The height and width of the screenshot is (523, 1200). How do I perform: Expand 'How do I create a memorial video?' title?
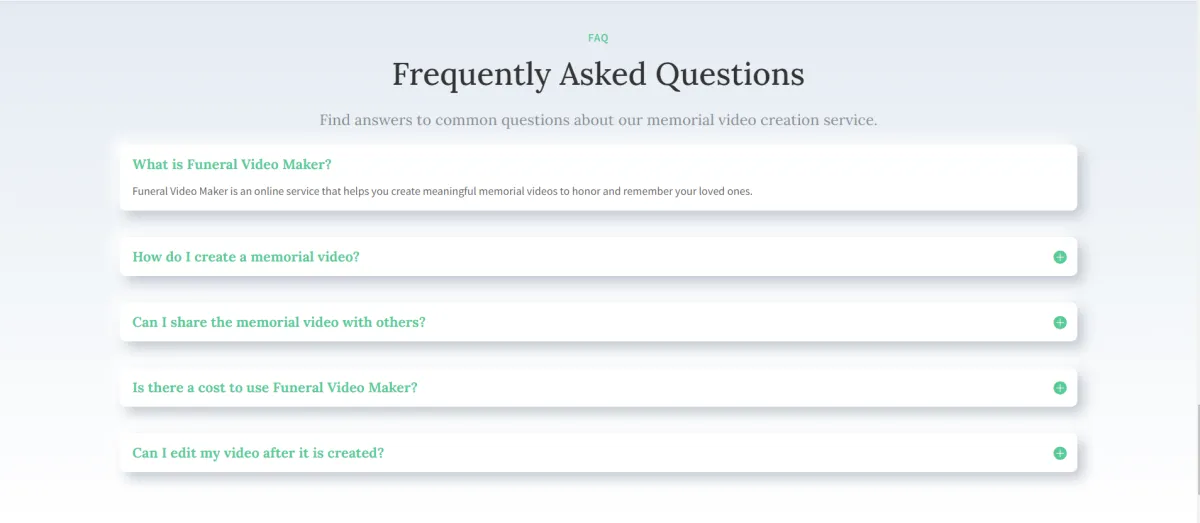(246, 257)
